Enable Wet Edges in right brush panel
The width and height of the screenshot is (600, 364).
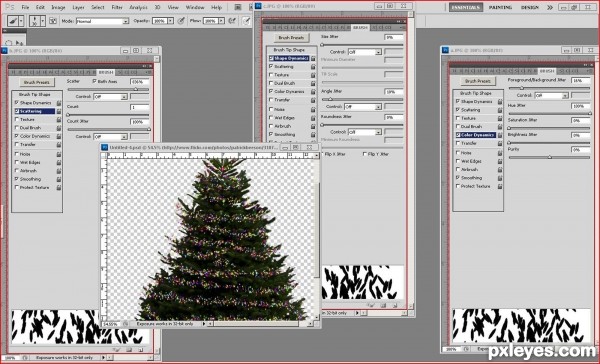(458, 161)
